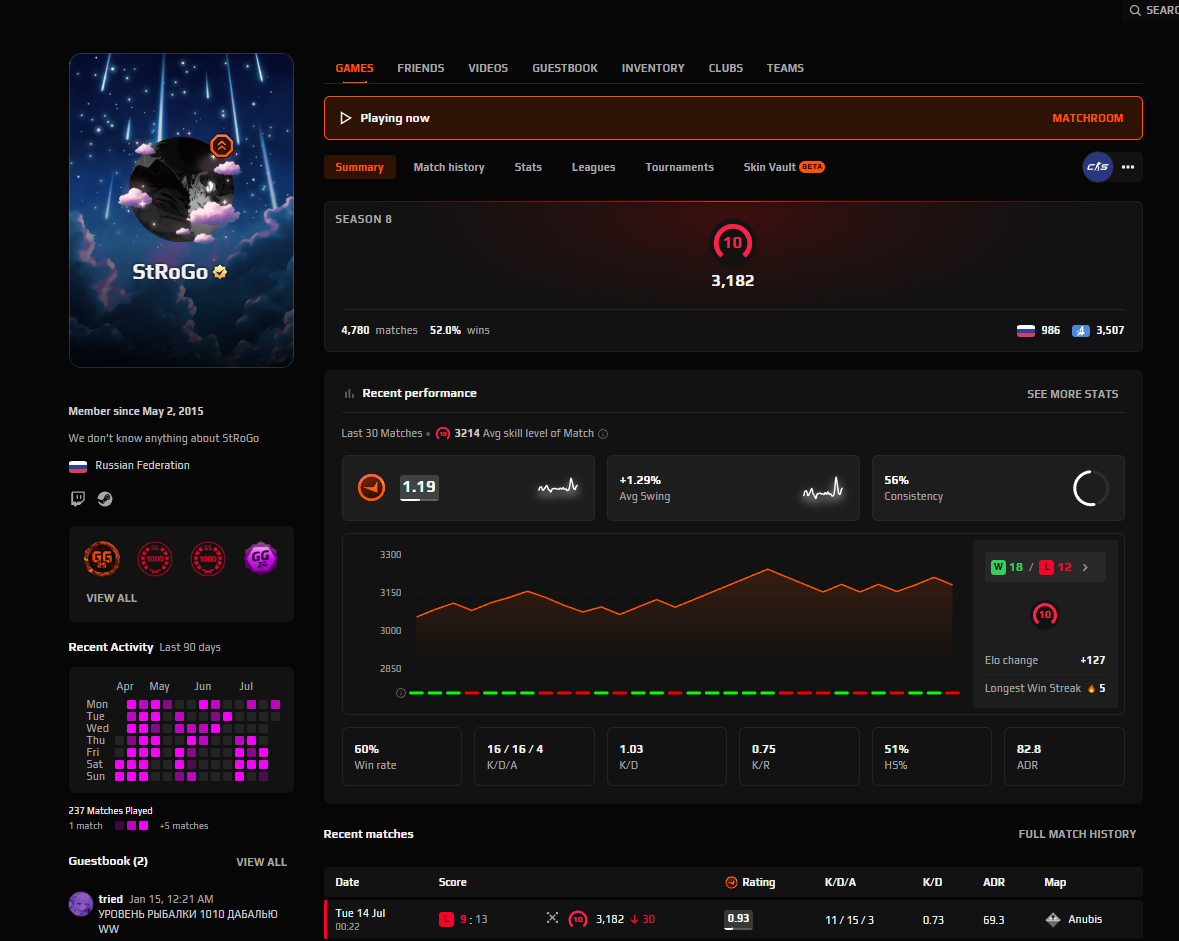Click FULL MATCH HISTORY

click(1077, 834)
